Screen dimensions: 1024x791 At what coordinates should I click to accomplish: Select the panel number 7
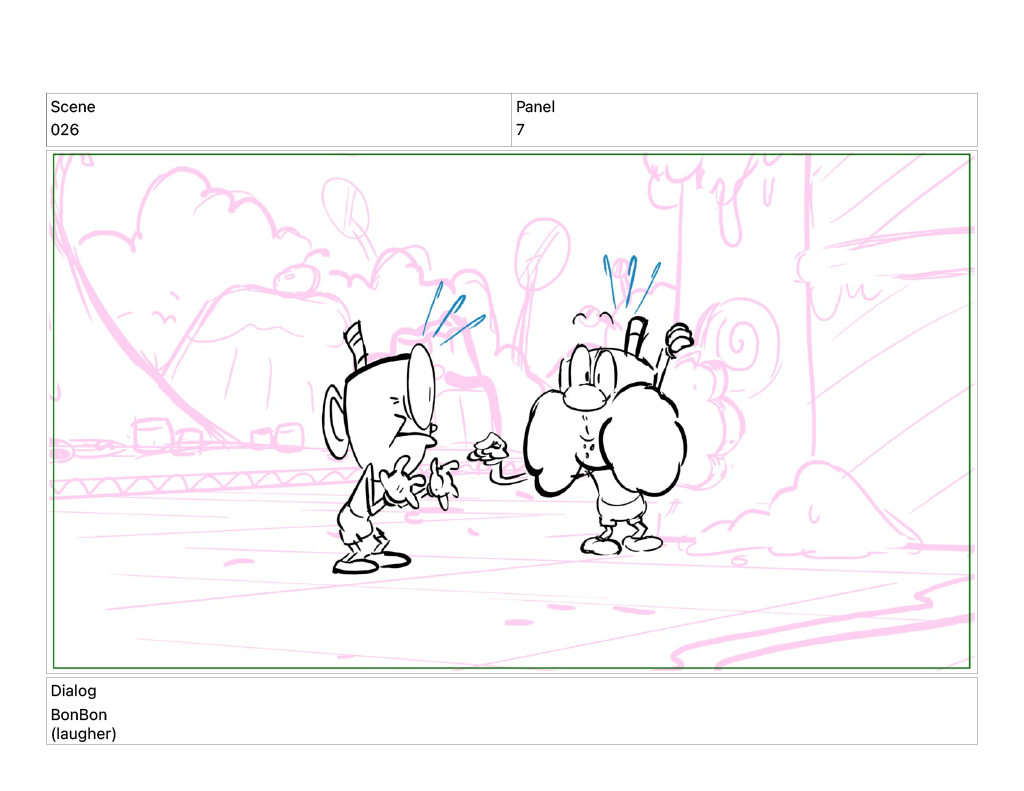pyautogui.click(x=520, y=130)
